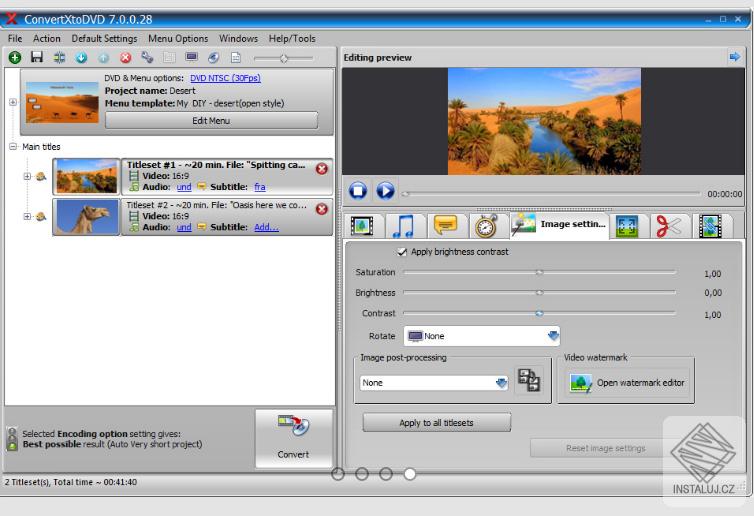The image size is (754, 516).
Task: Open the File menu
Action: click(15, 38)
